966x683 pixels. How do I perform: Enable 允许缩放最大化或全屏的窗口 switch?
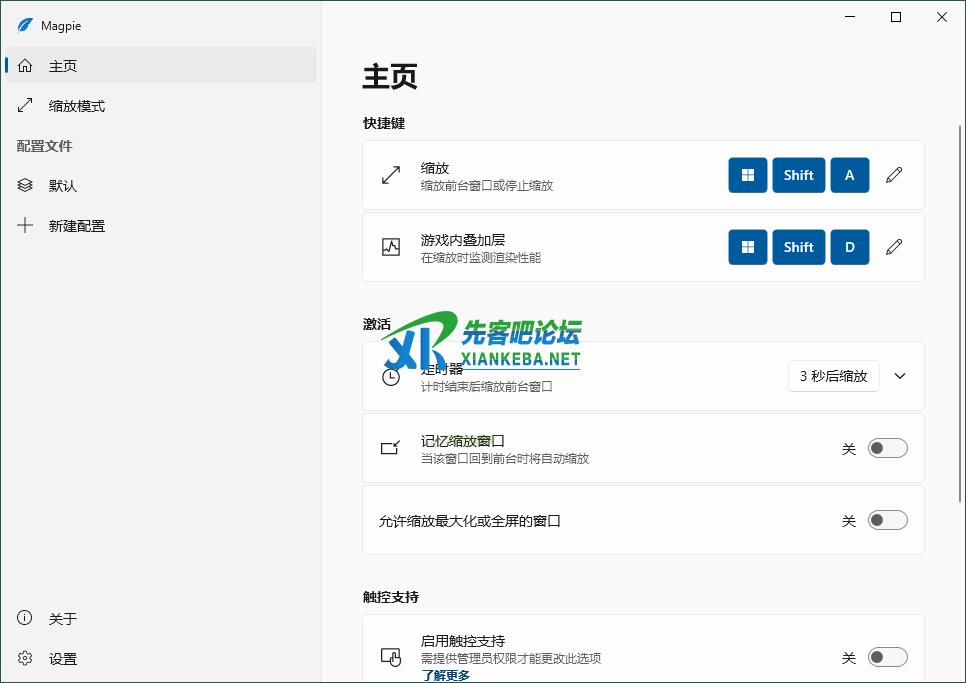887,520
